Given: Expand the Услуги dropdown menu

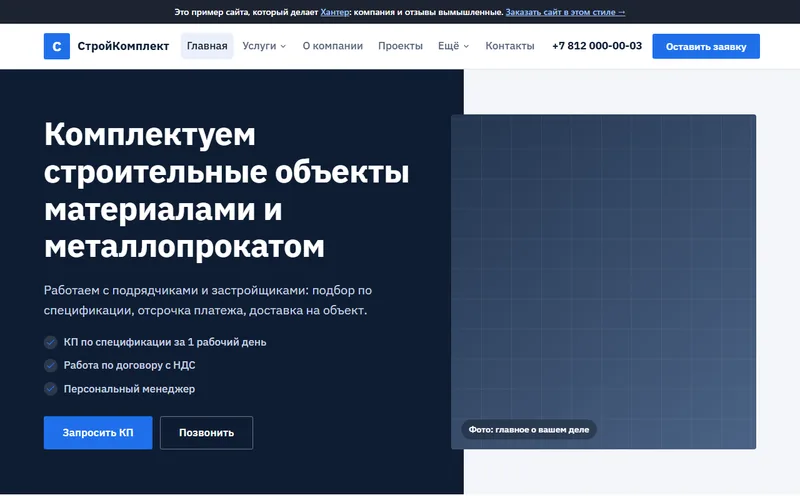Looking at the screenshot, I should pyautogui.click(x=264, y=46).
